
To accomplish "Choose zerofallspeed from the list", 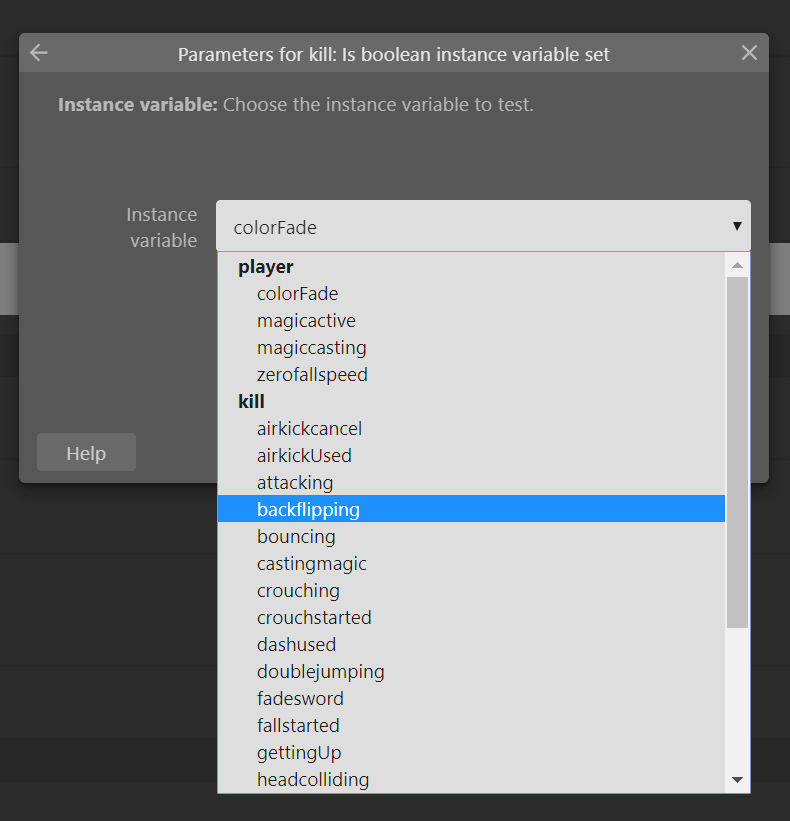I will point(471,374).
